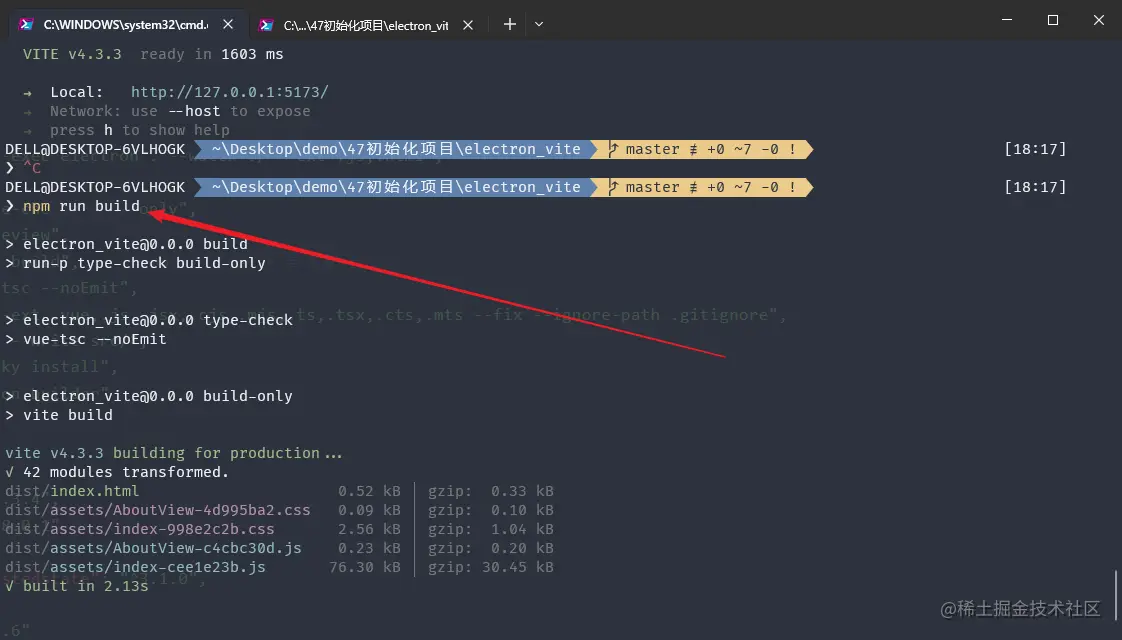Close the electron_vit terminal tab
Viewport: 1122px width, 640px height.
pos(467,25)
